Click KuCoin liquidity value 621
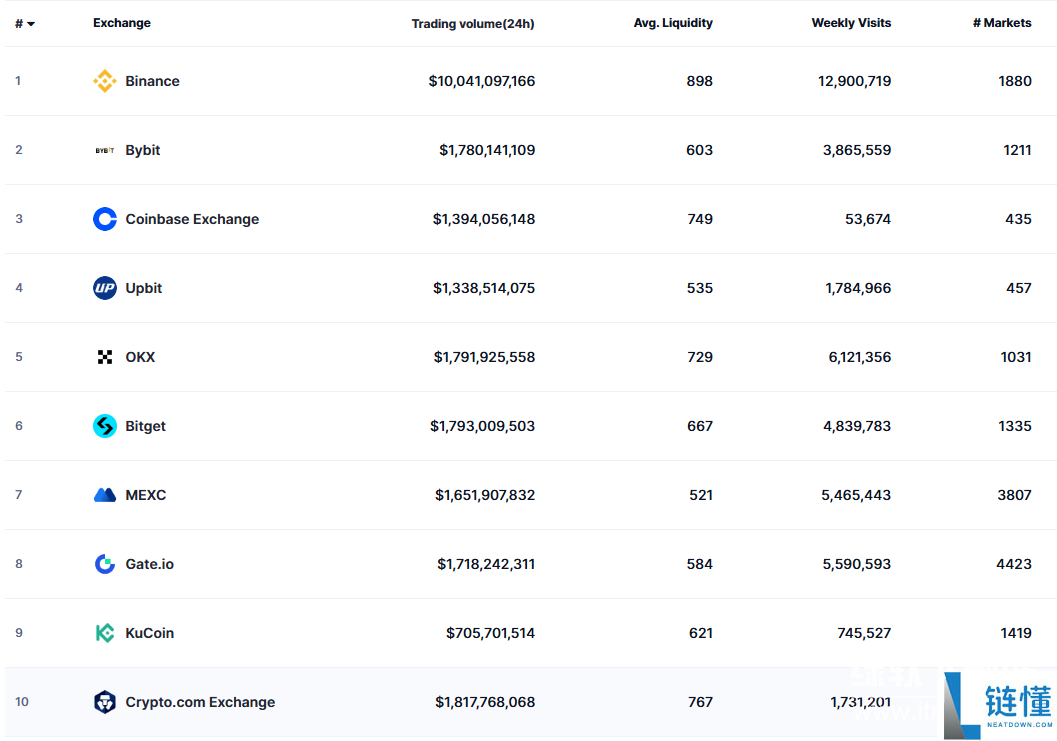Screen dimensions: 1057x741 coord(701,633)
